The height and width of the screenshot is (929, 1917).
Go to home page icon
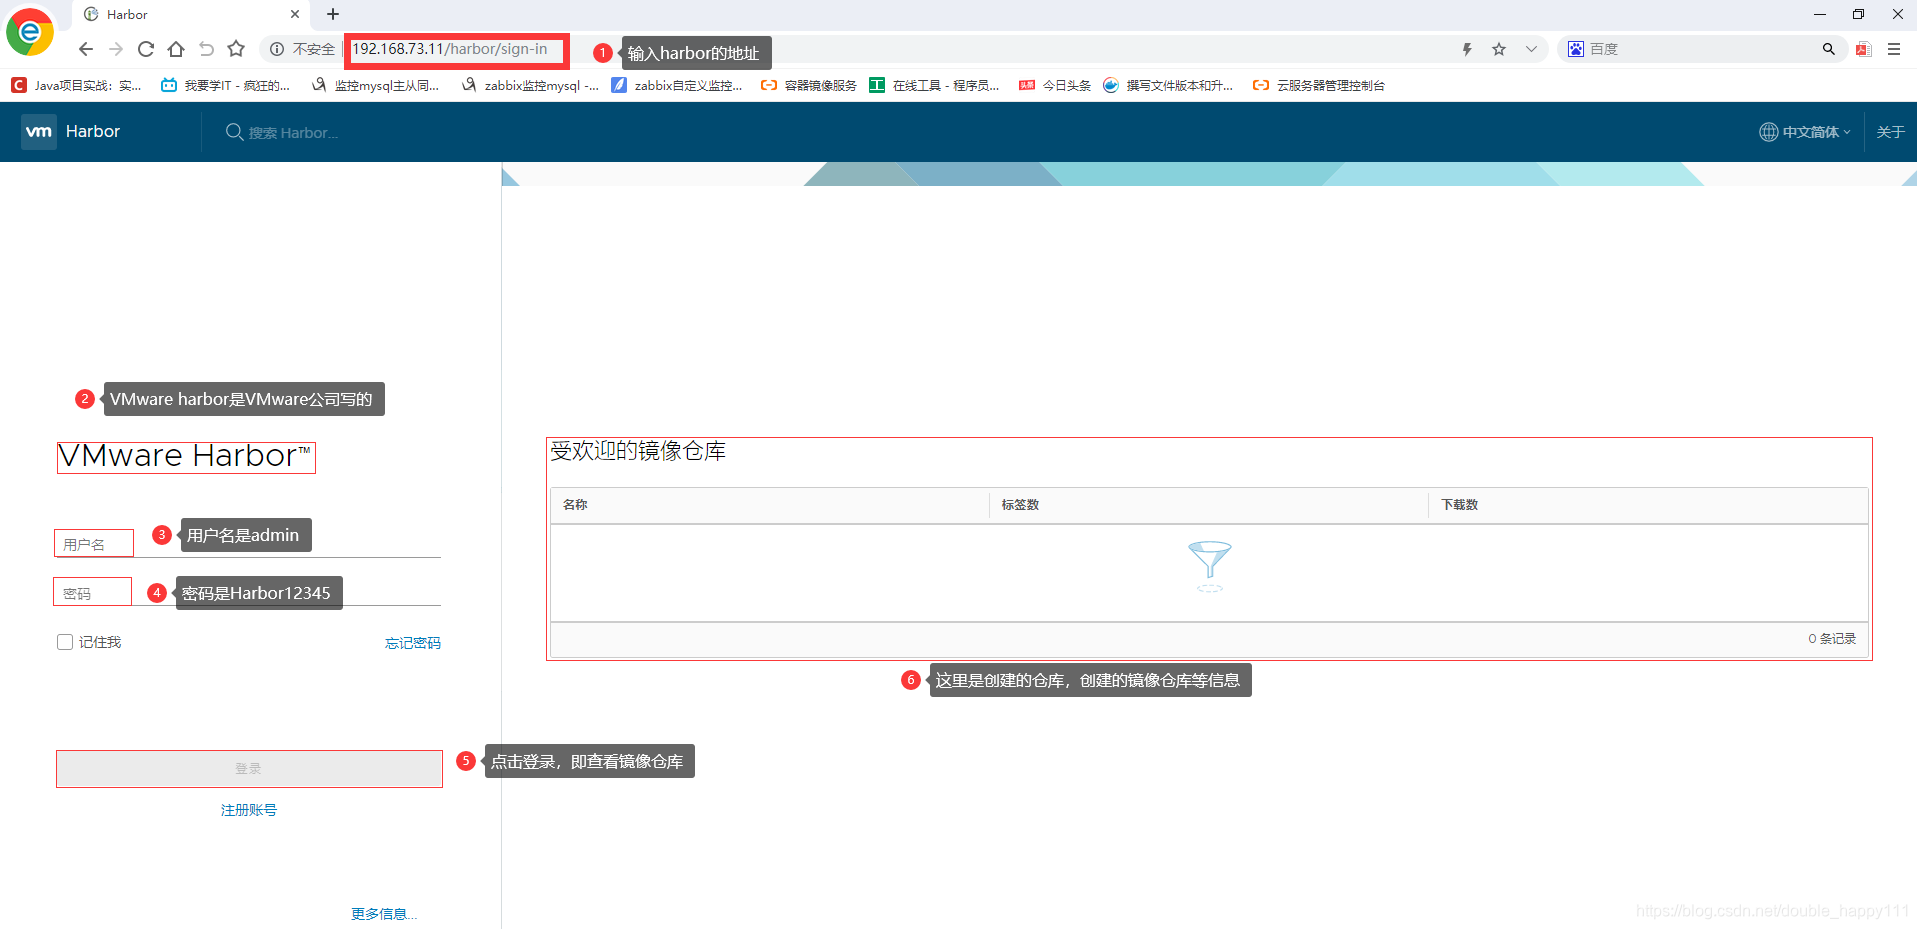(176, 49)
